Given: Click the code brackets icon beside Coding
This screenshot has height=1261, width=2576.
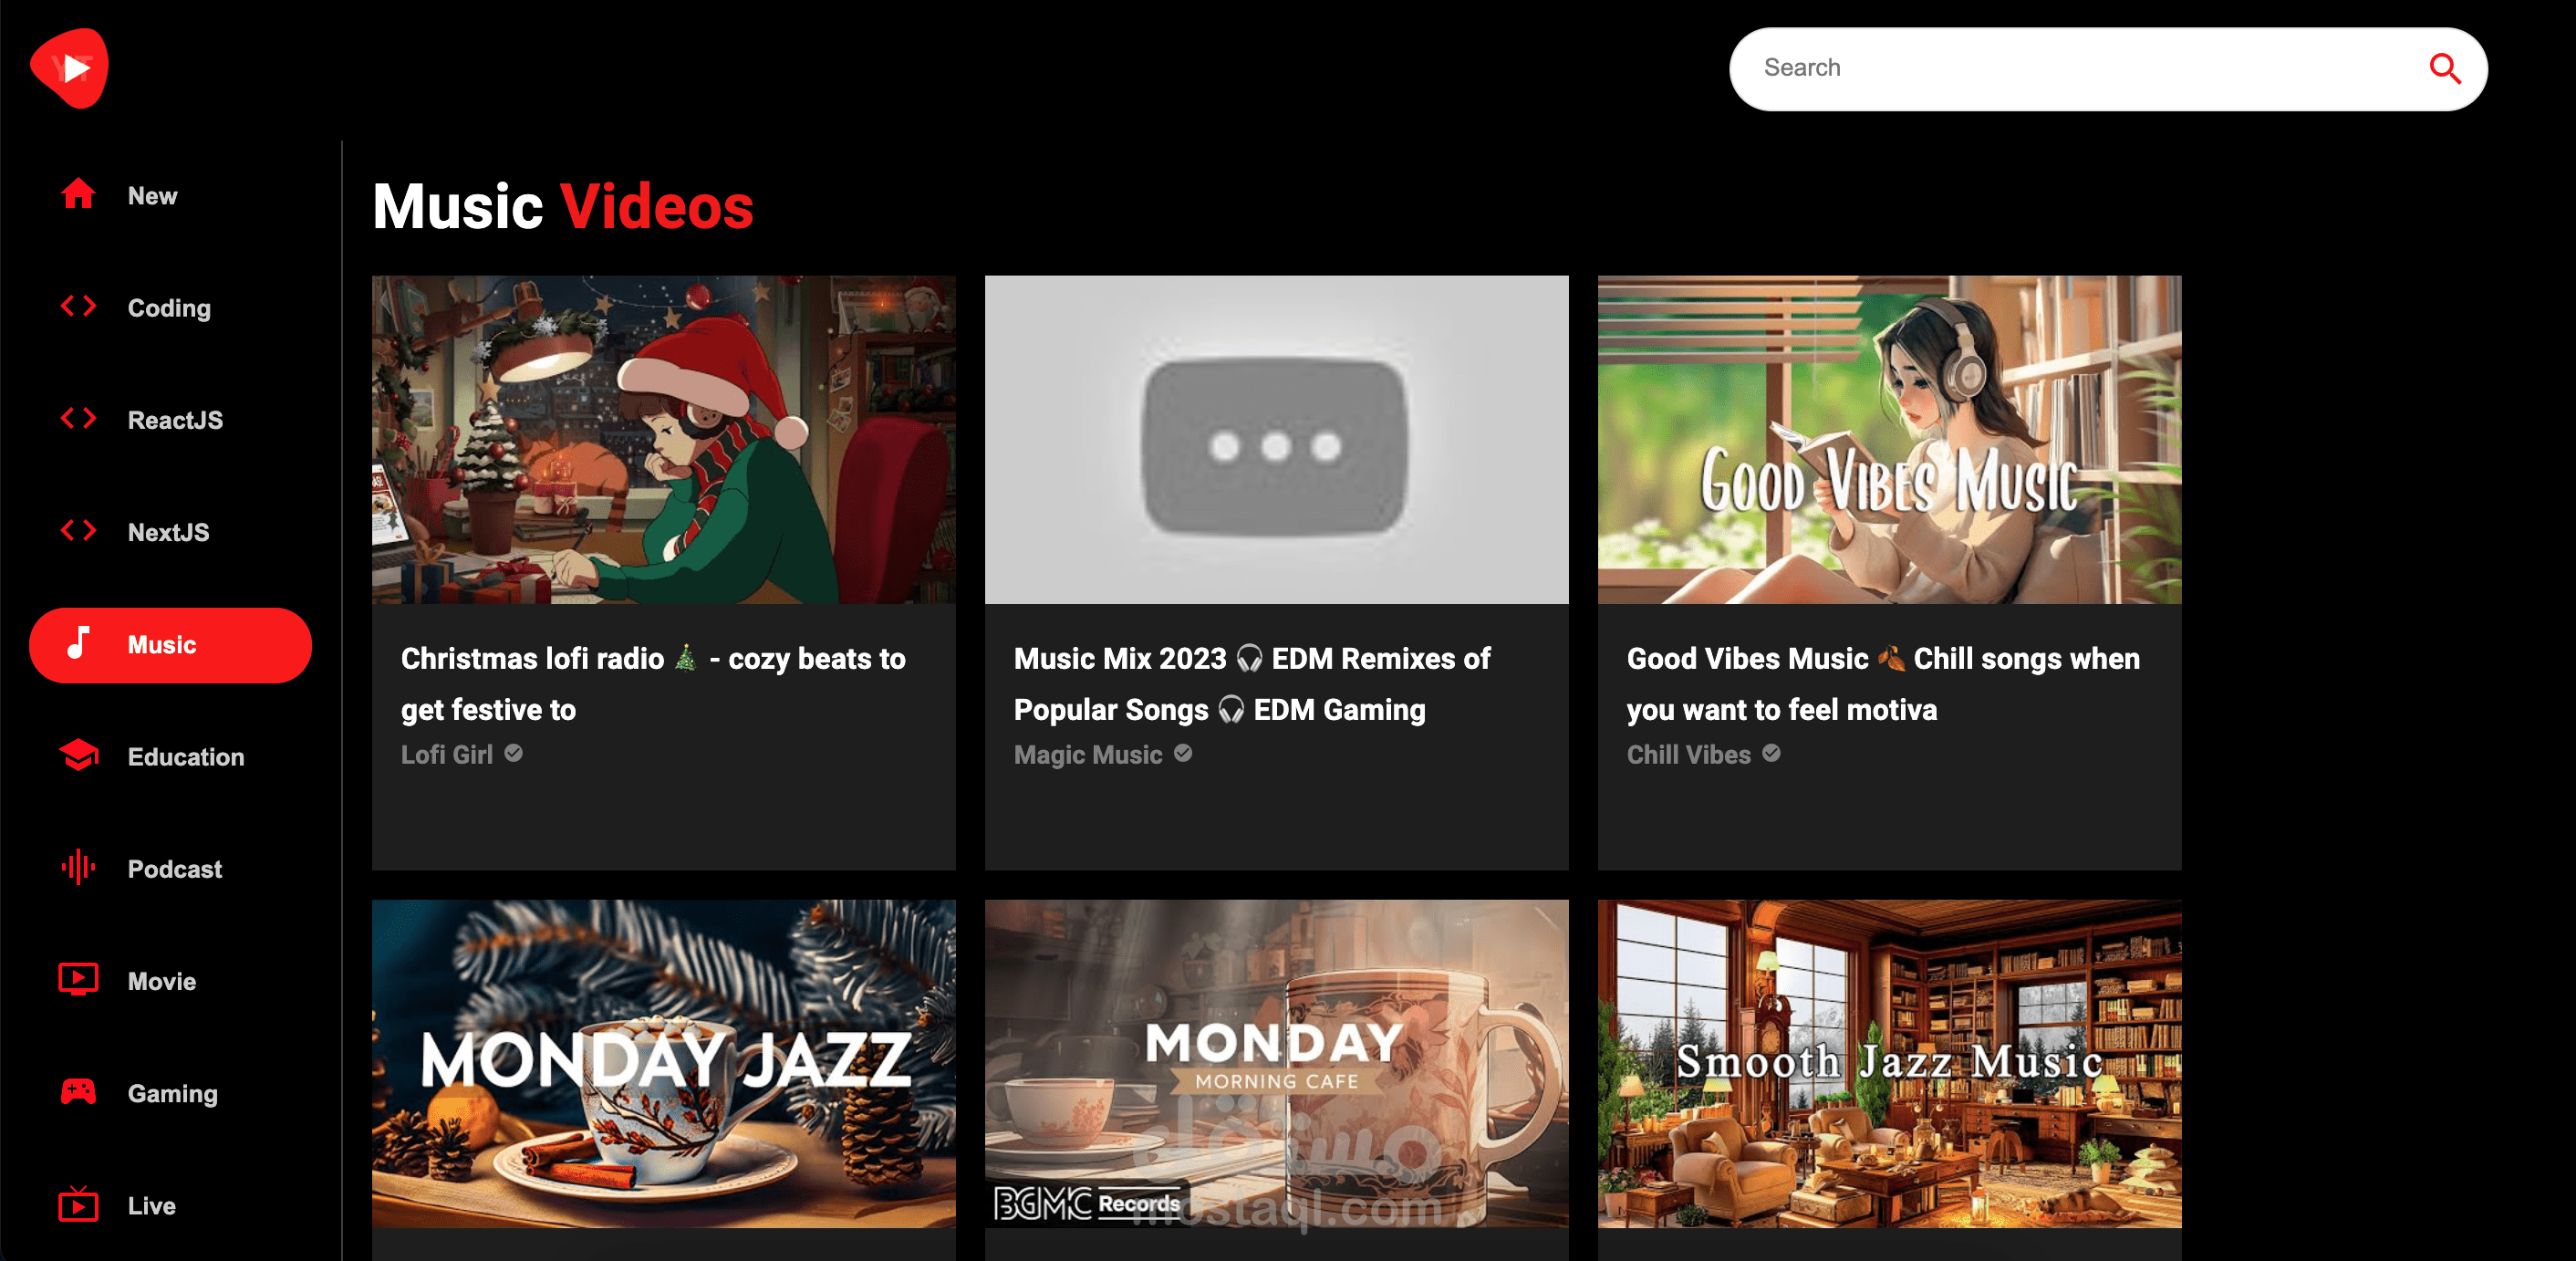Looking at the screenshot, I should tap(78, 306).
